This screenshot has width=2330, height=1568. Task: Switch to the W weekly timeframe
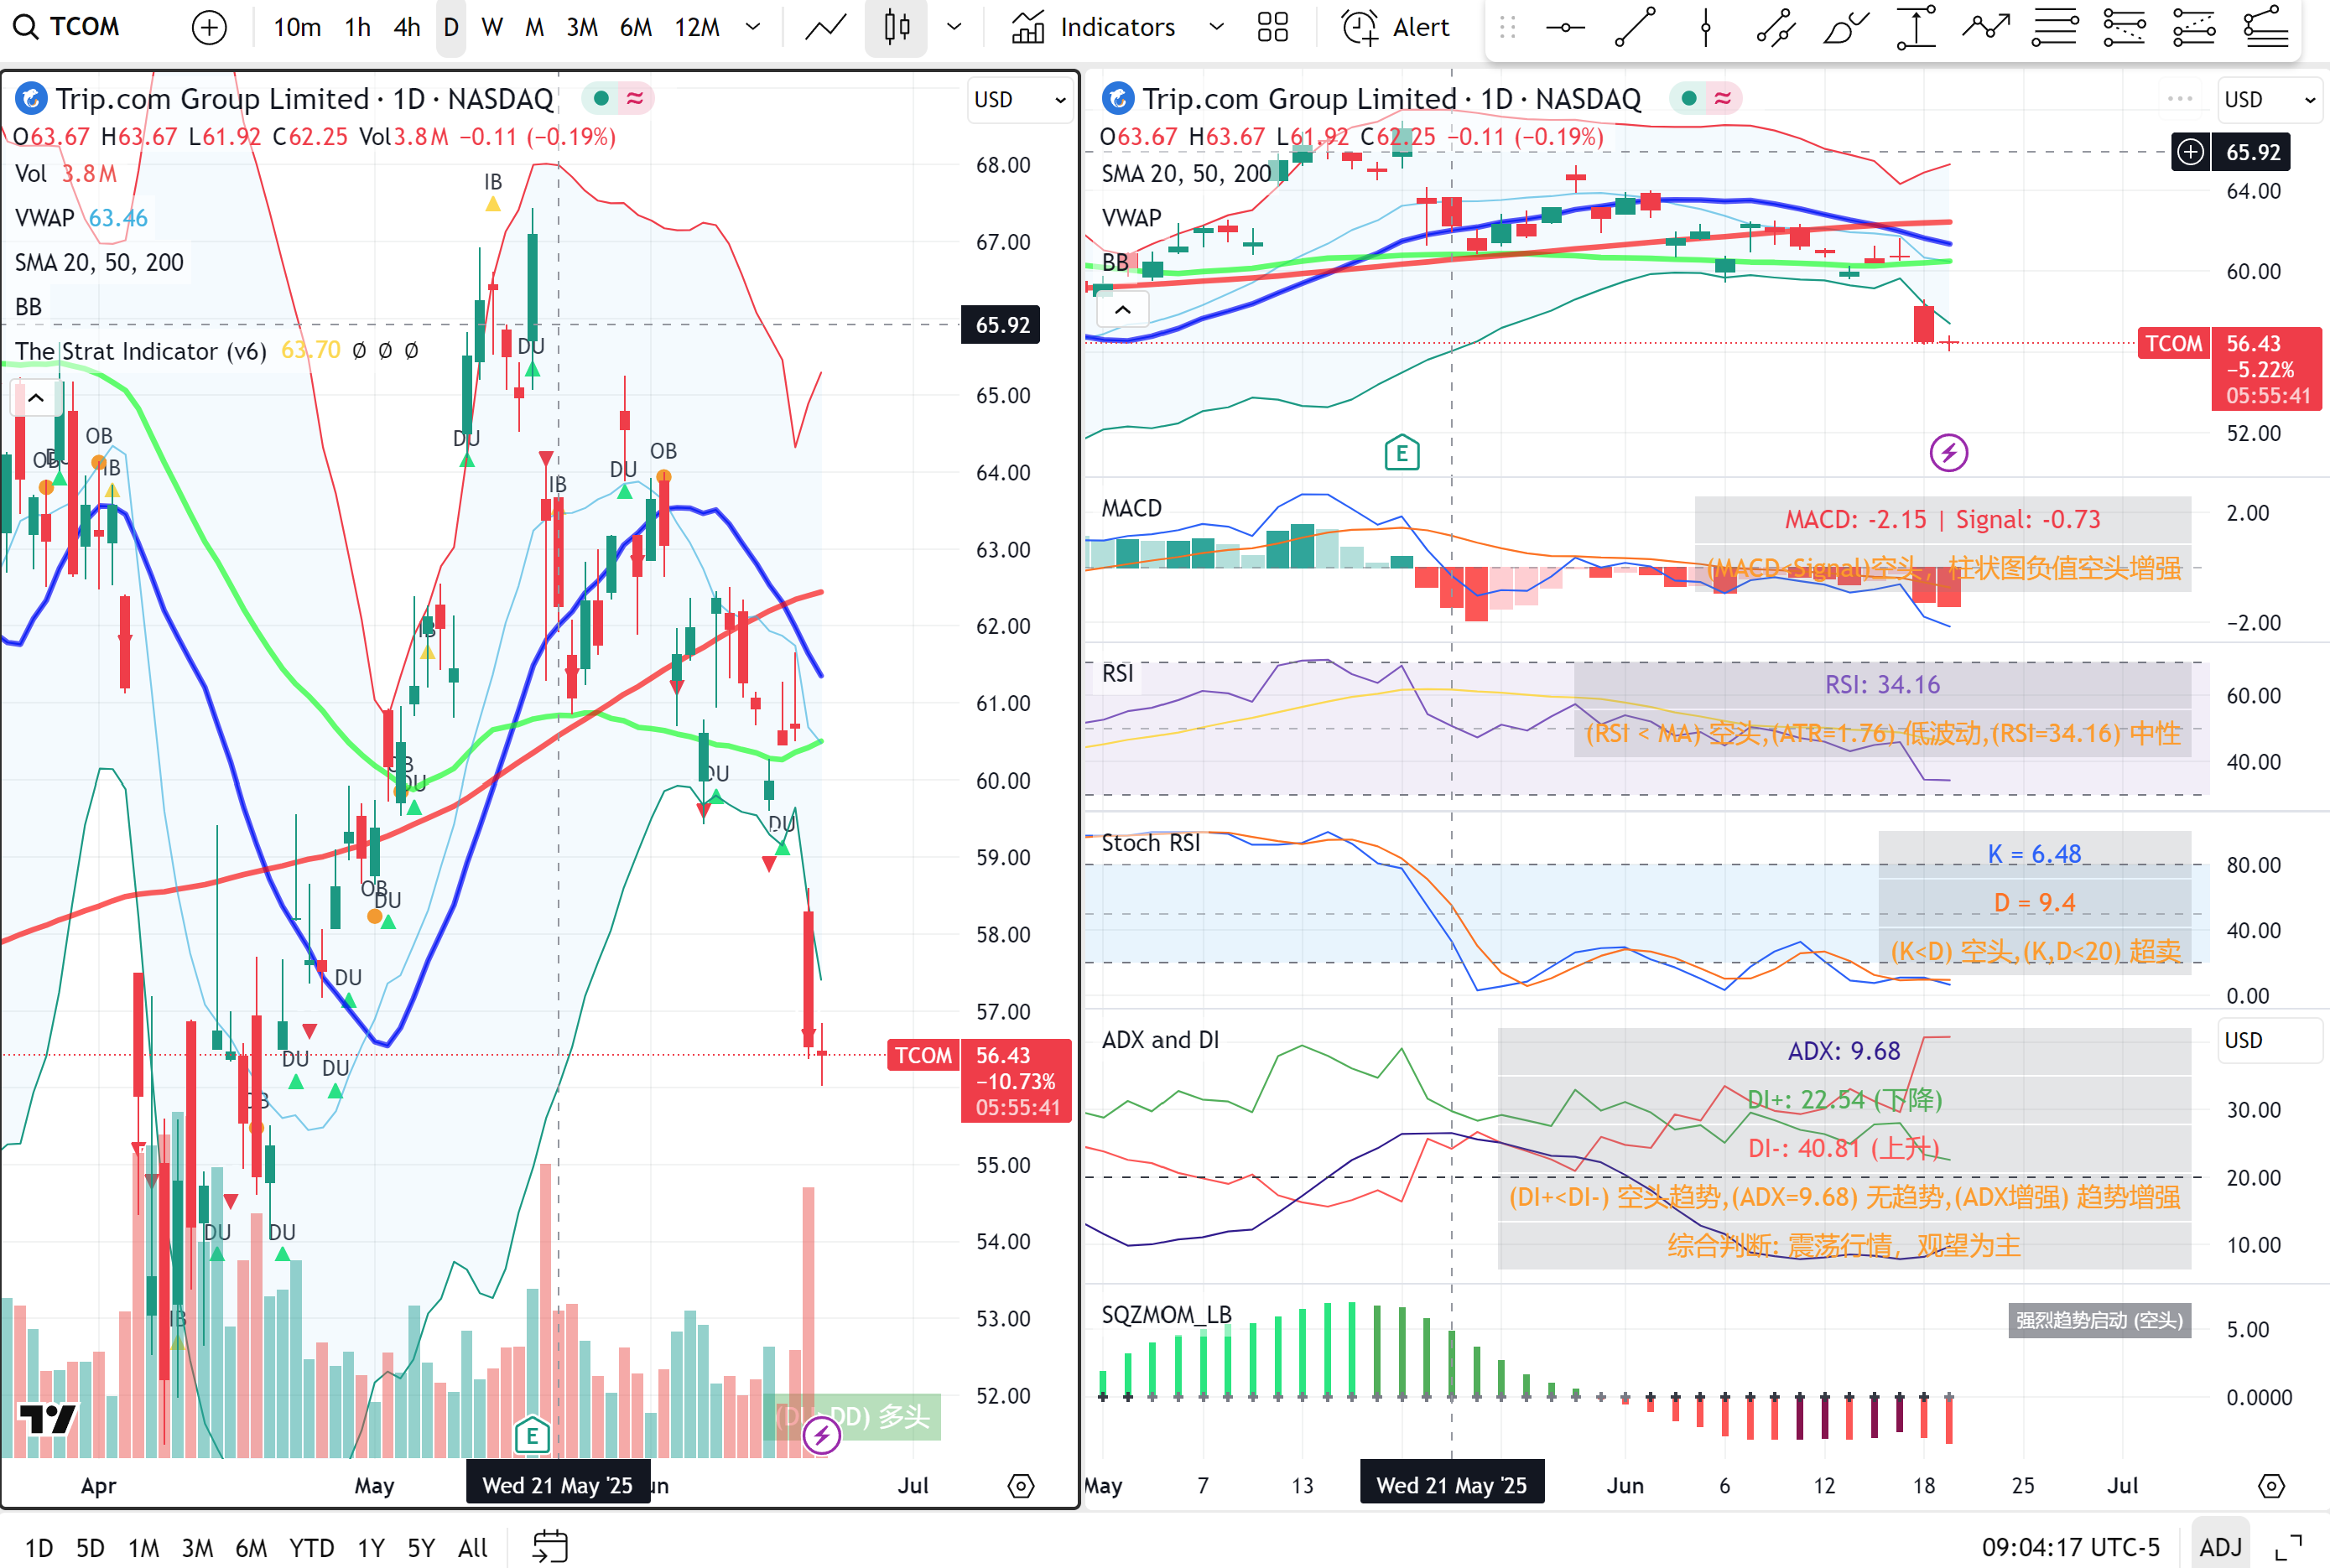pos(492,27)
